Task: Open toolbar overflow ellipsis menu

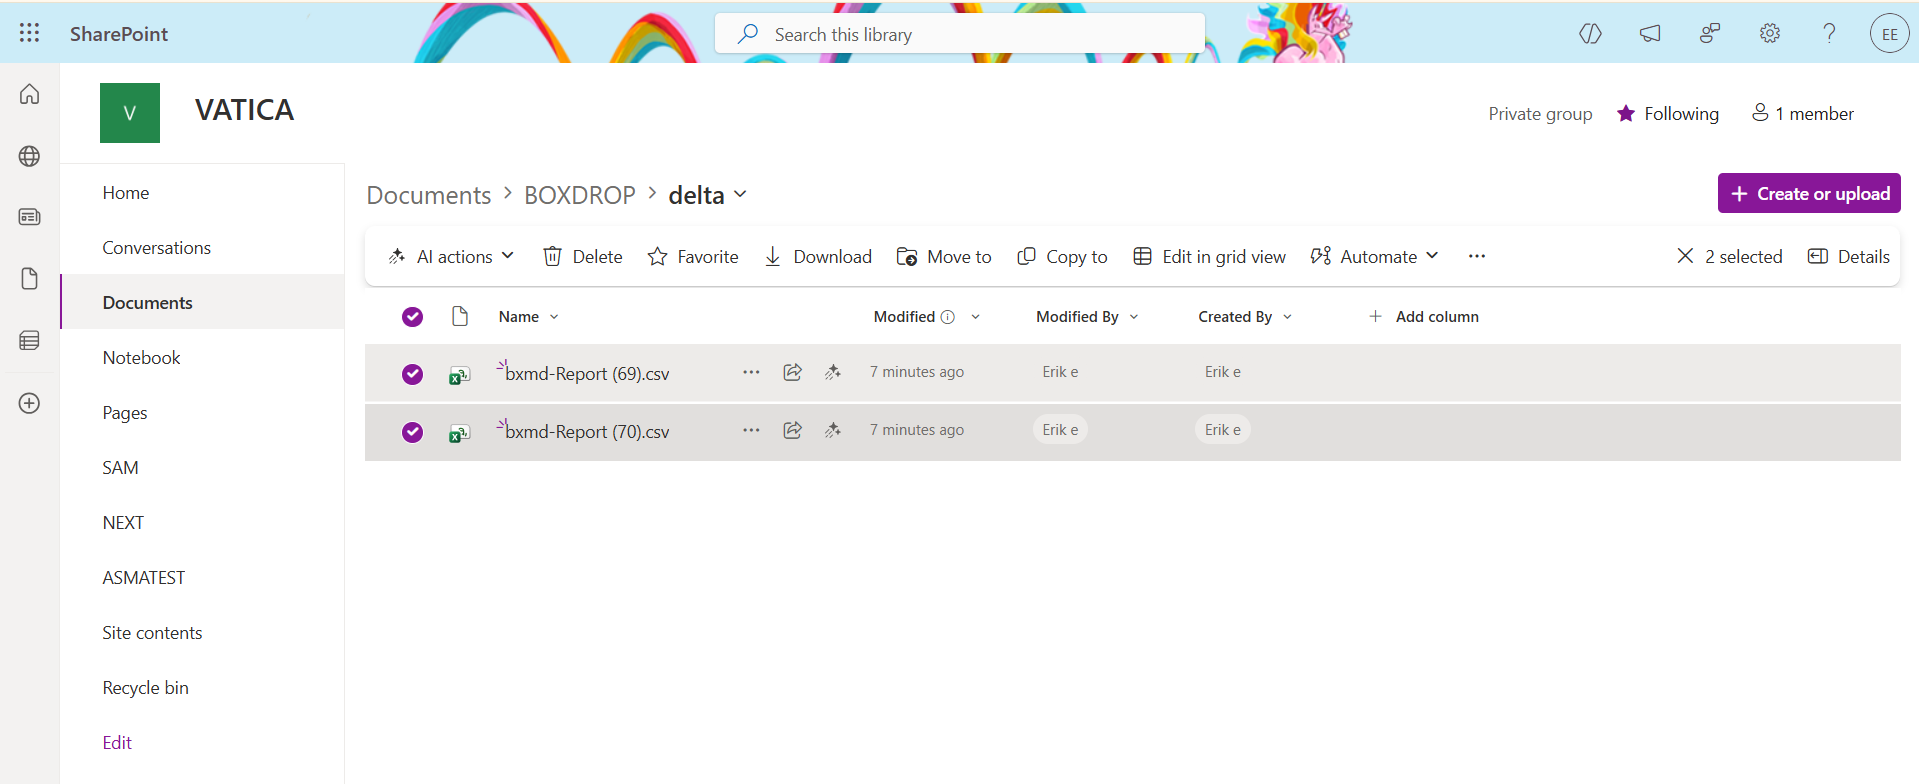Action: click(x=1477, y=256)
